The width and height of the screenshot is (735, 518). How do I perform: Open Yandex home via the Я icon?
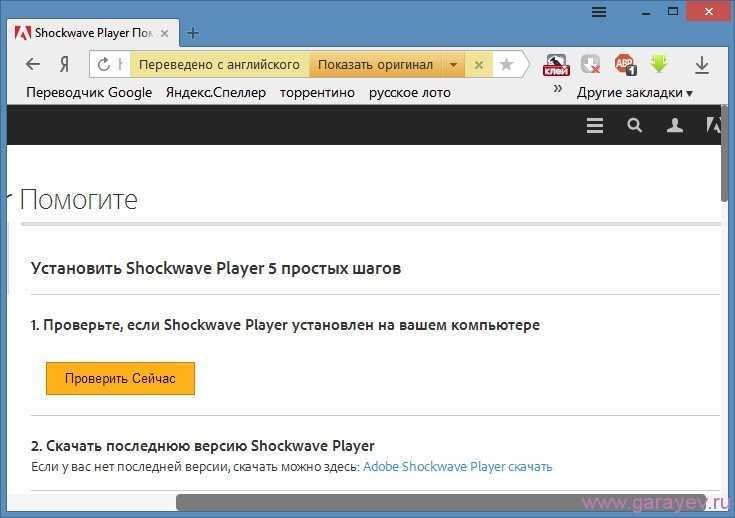65,64
